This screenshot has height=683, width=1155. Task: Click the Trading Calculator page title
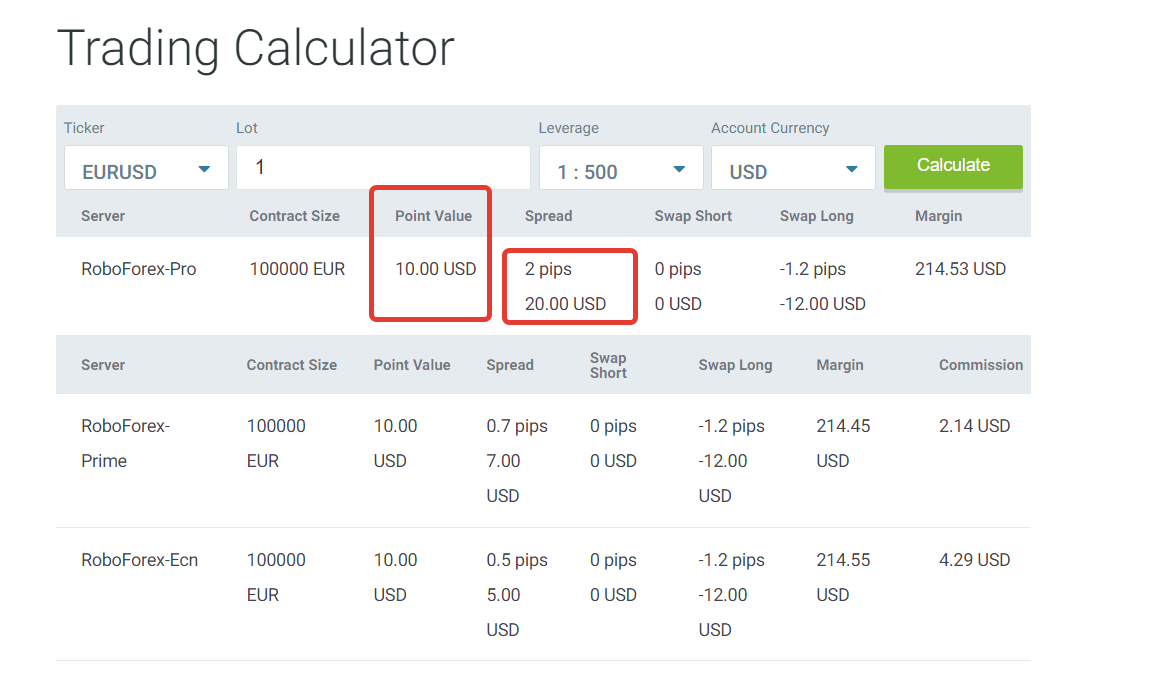click(x=256, y=49)
